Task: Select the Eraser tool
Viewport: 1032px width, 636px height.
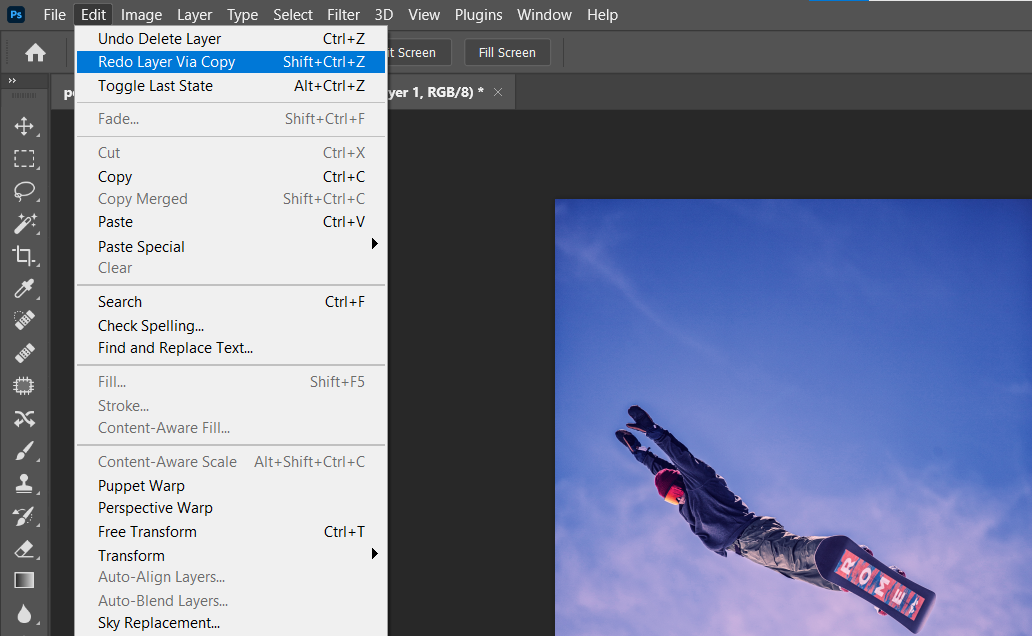Action: [x=25, y=548]
